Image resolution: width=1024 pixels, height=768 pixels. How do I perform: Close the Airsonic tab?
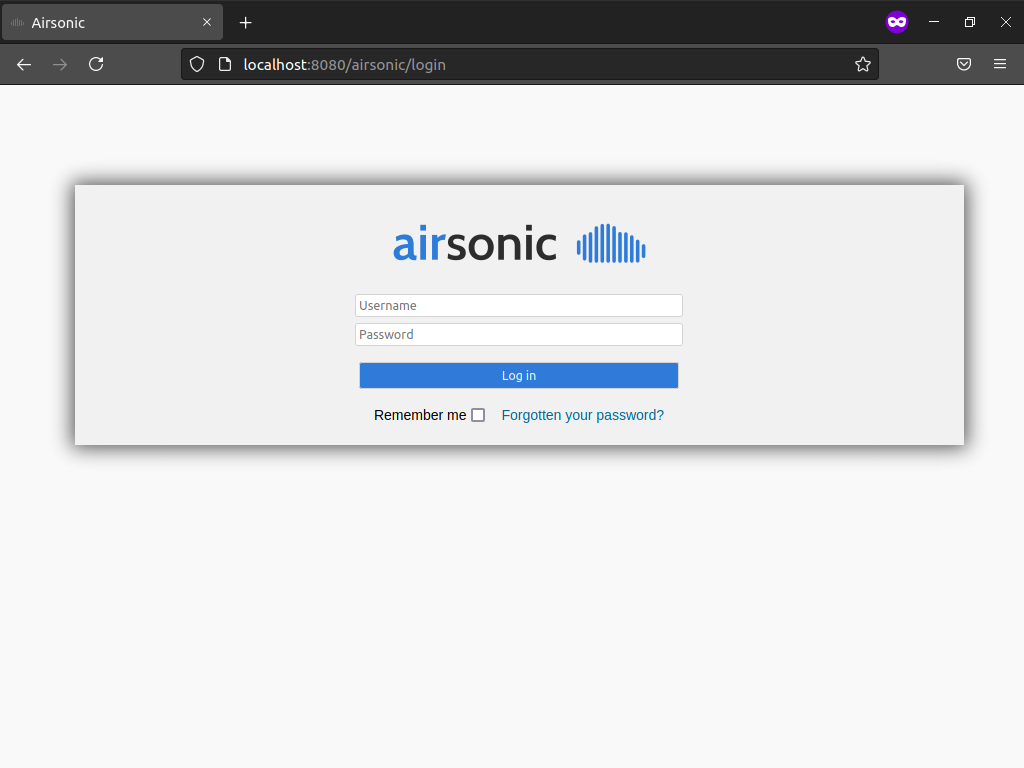[207, 22]
